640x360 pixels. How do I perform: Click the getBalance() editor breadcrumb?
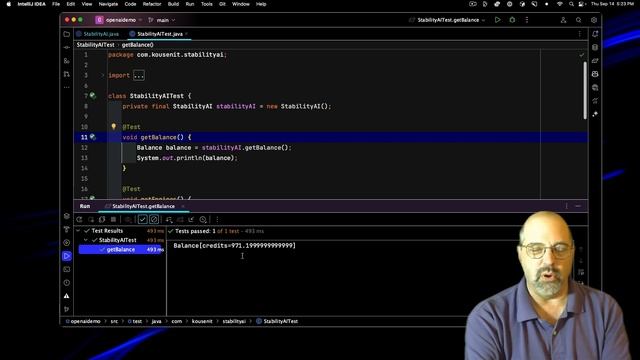(138, 45)
